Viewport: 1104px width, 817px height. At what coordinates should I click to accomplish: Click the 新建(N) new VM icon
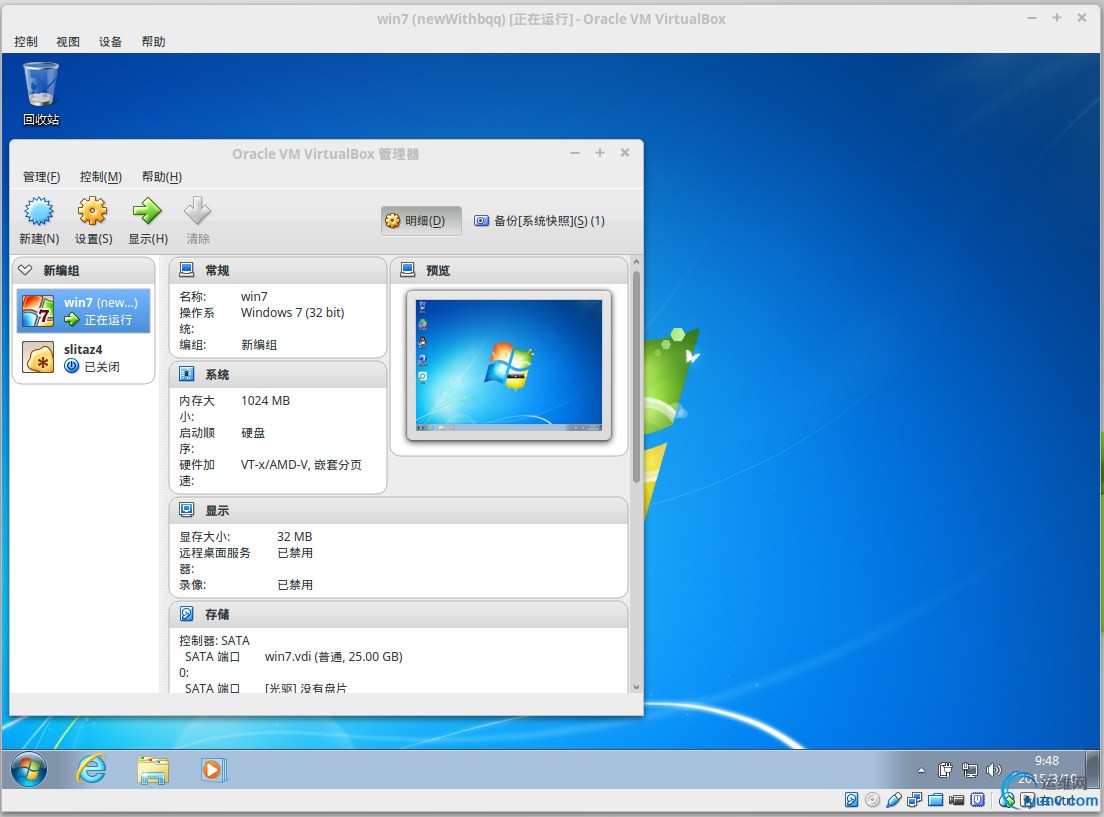[x=39, y=211]
